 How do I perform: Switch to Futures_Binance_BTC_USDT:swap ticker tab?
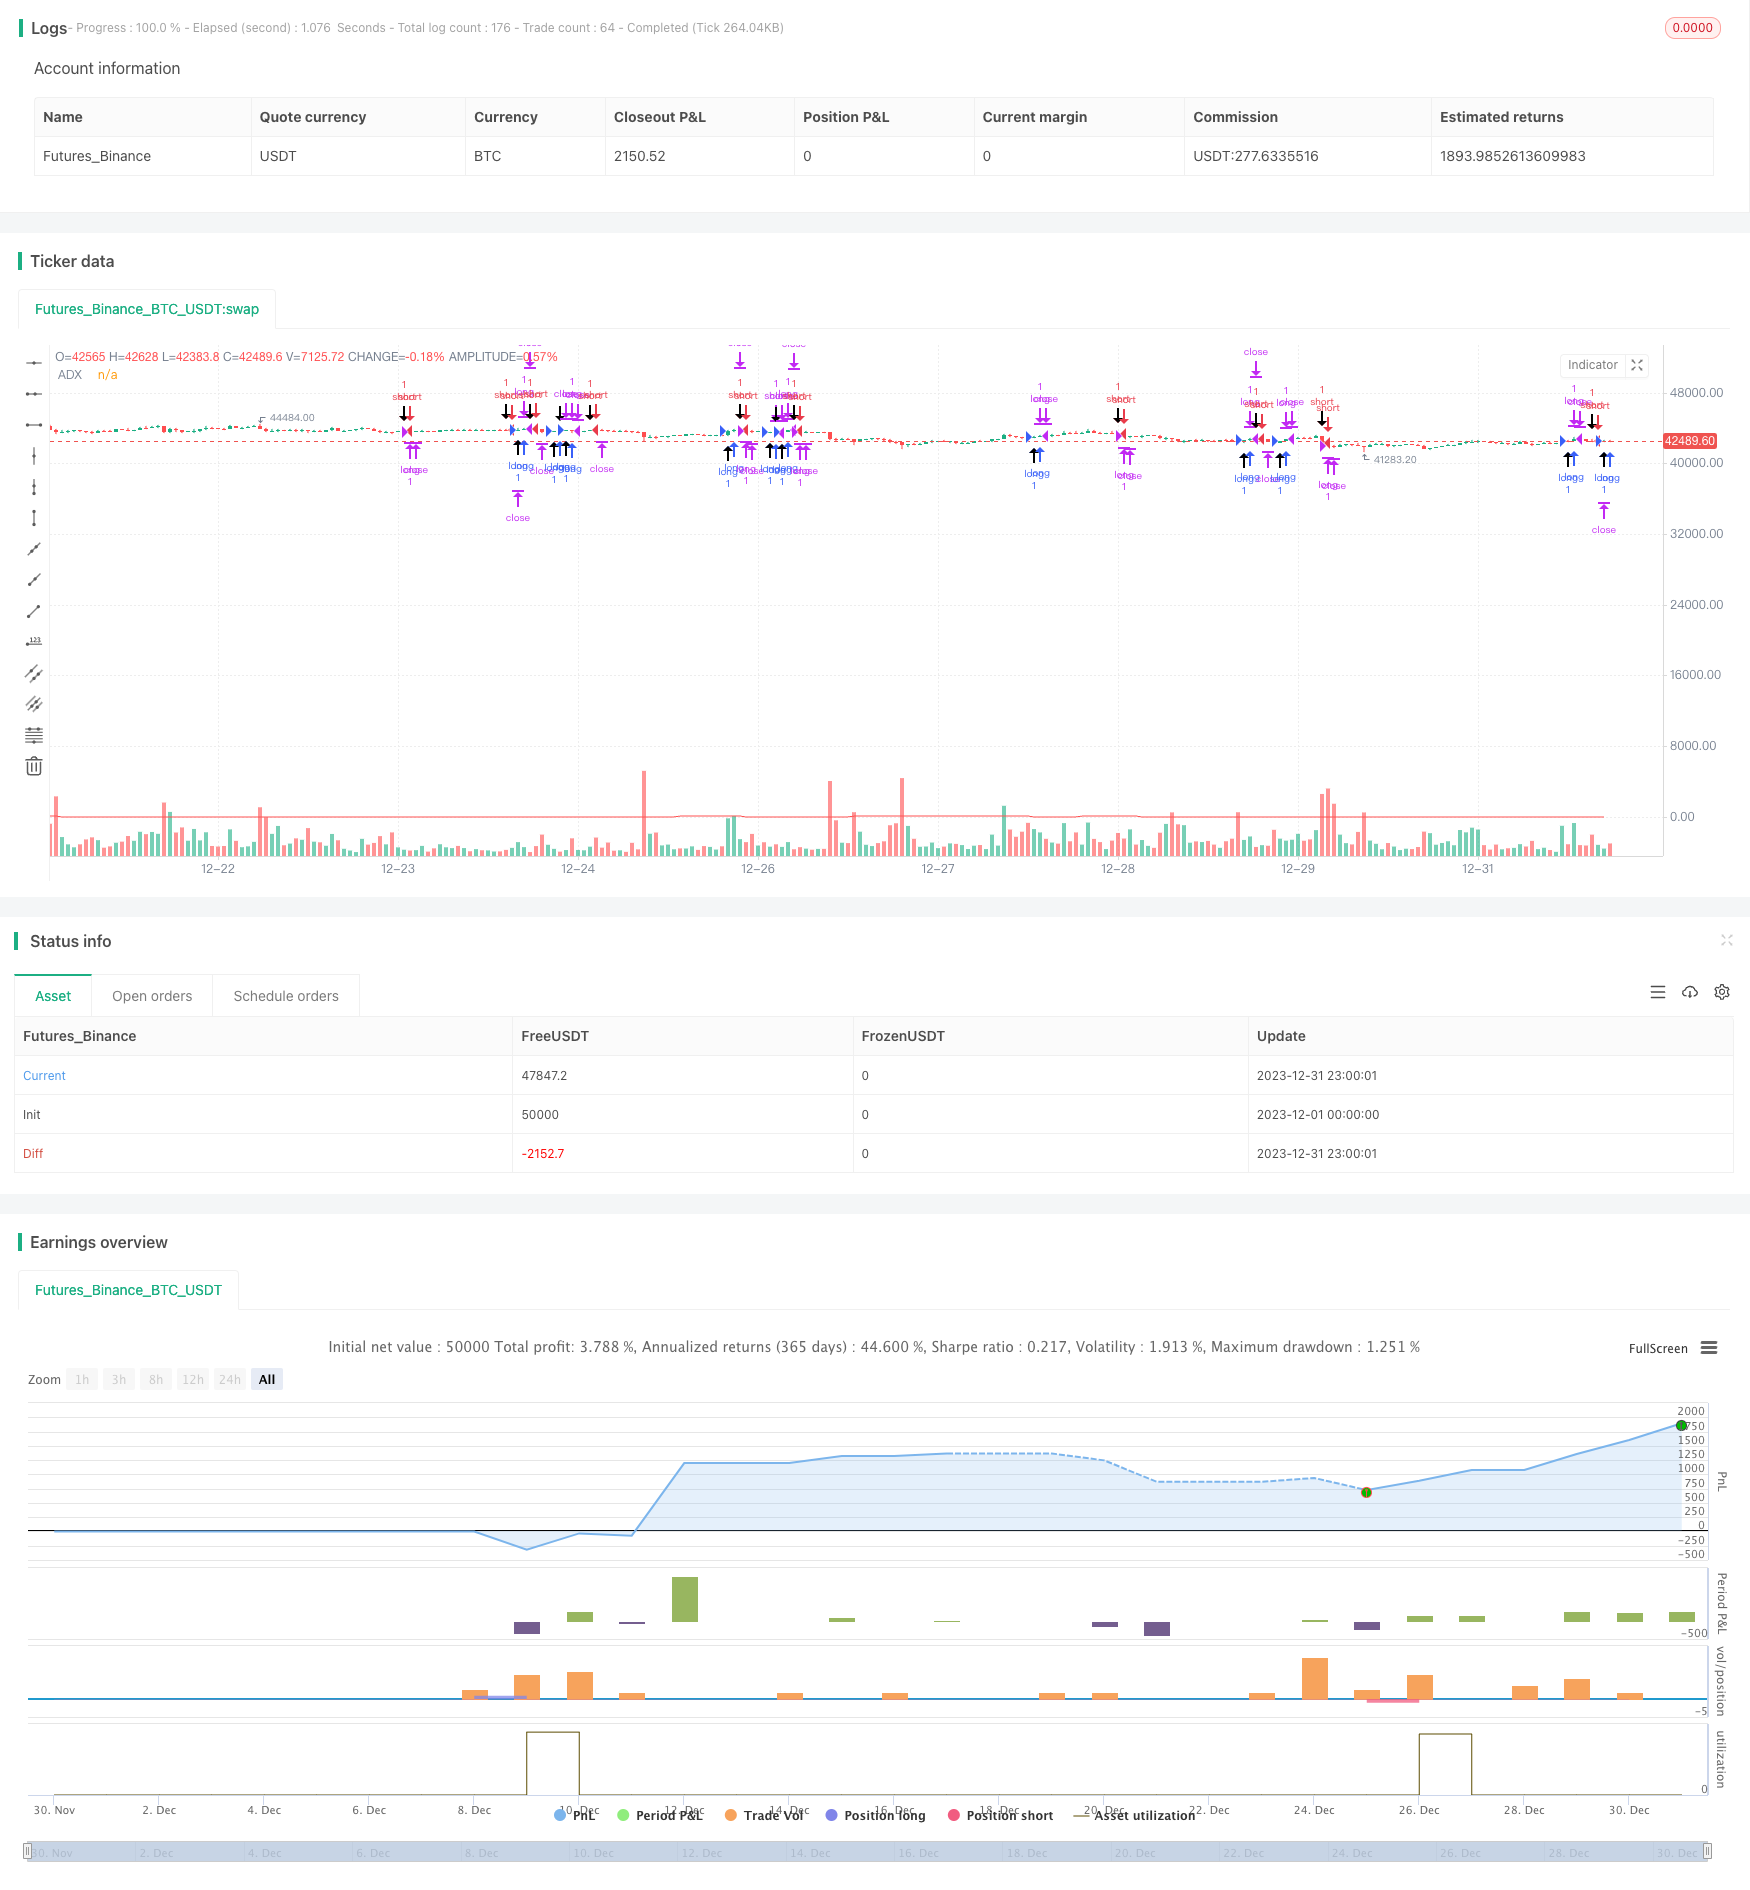[147, 309]
